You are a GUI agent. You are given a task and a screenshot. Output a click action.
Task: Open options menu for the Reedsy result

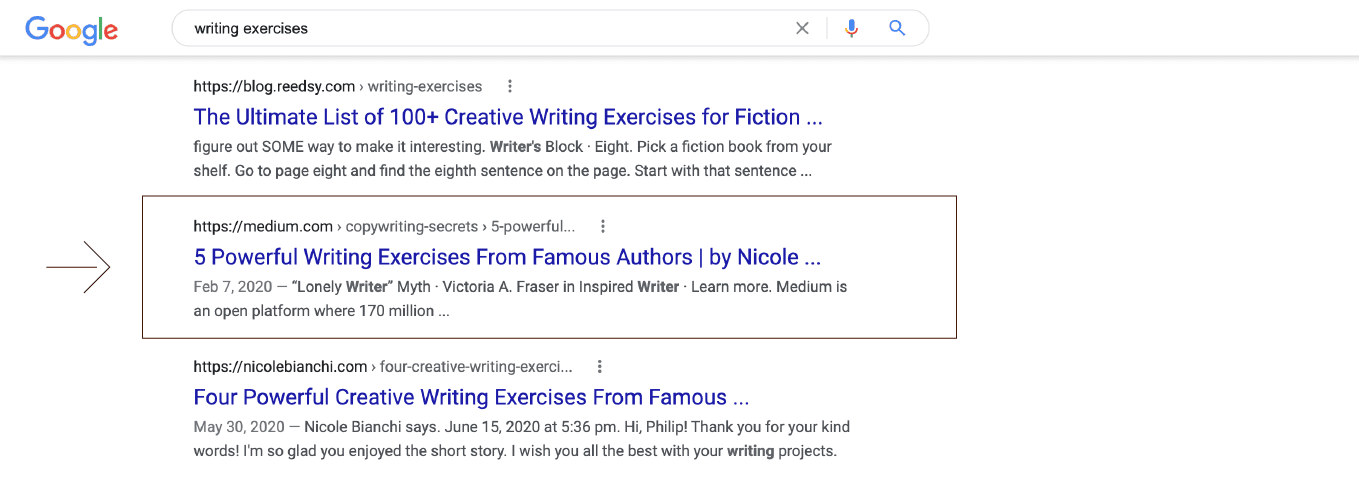510,86
